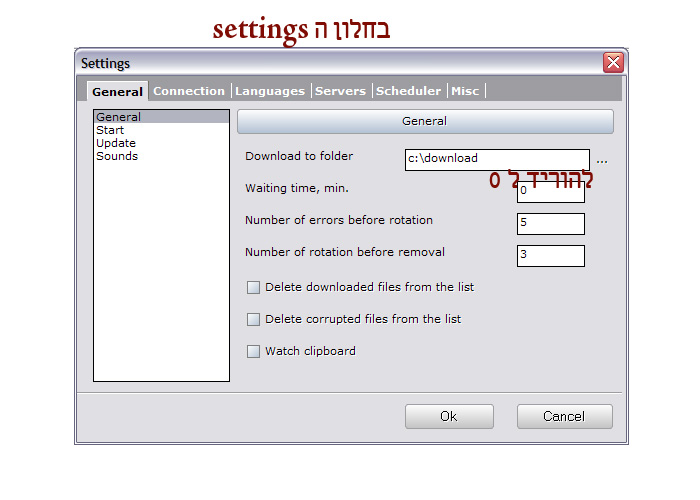The height and width of the screenshot is (500, 700).
Task: Click the Ok button
Action: (x=449, y=416)
